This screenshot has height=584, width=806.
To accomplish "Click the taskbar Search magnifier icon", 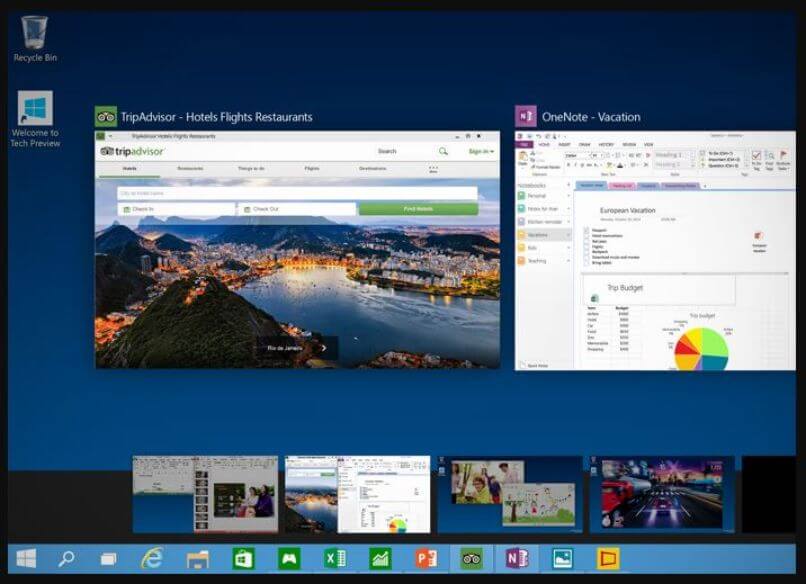I will click(x=66, y=558).
